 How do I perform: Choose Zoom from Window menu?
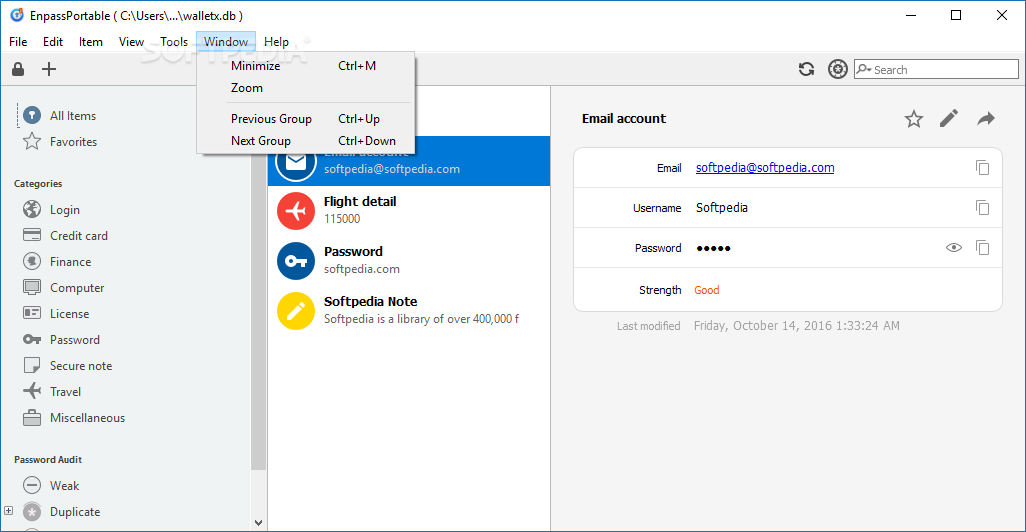306,88
